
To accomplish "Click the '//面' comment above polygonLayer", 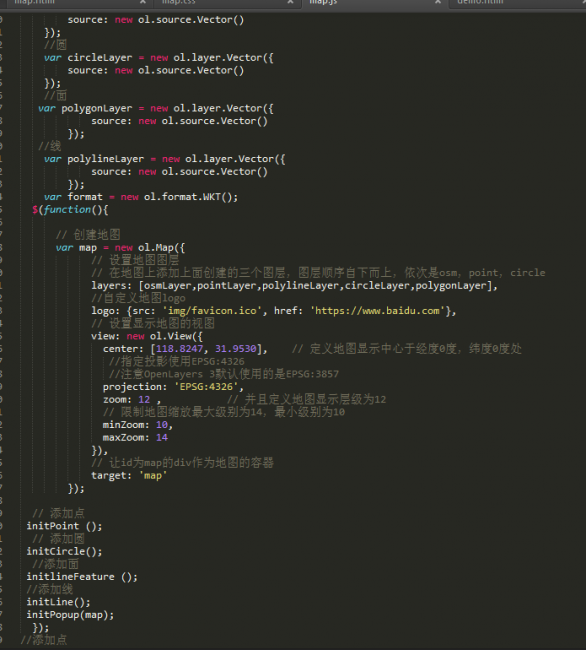I will coord(56,96).
